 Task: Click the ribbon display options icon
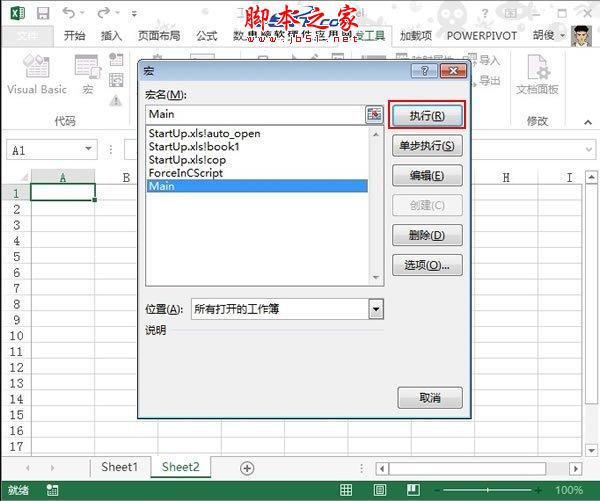[x=510, y=13]
